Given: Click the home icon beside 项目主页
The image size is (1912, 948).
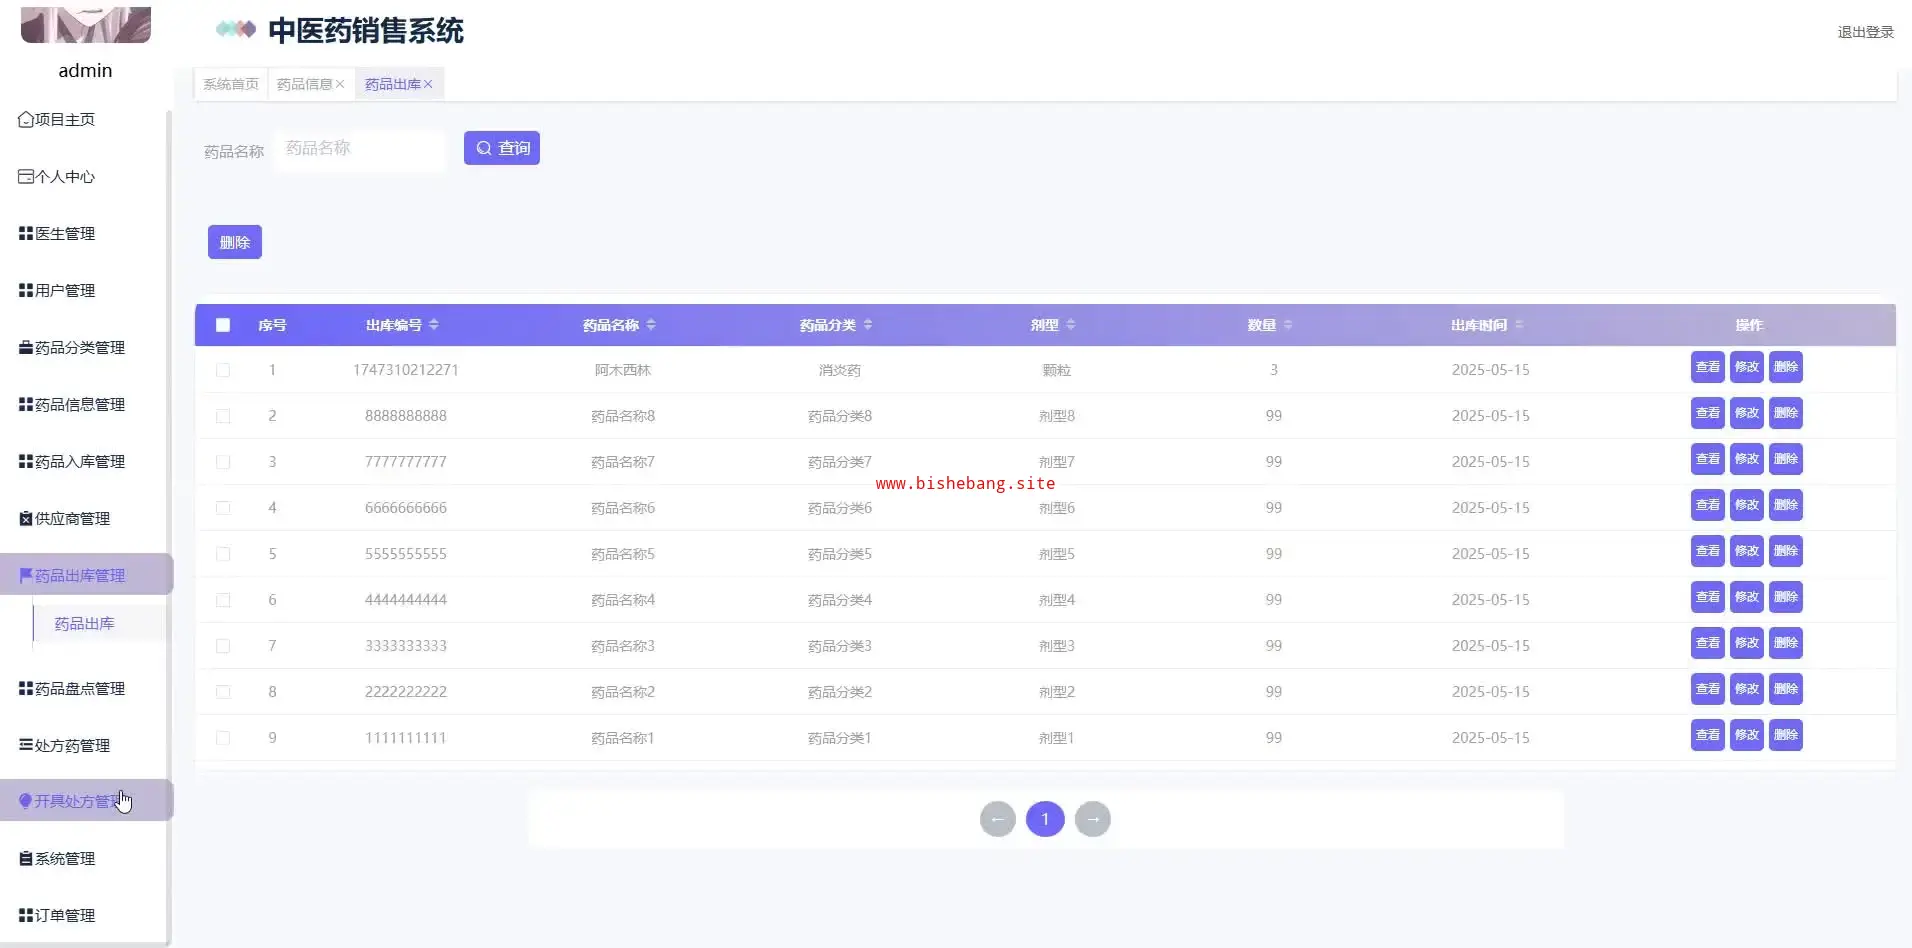Looking at the screenshot, I should click(26, 120).
